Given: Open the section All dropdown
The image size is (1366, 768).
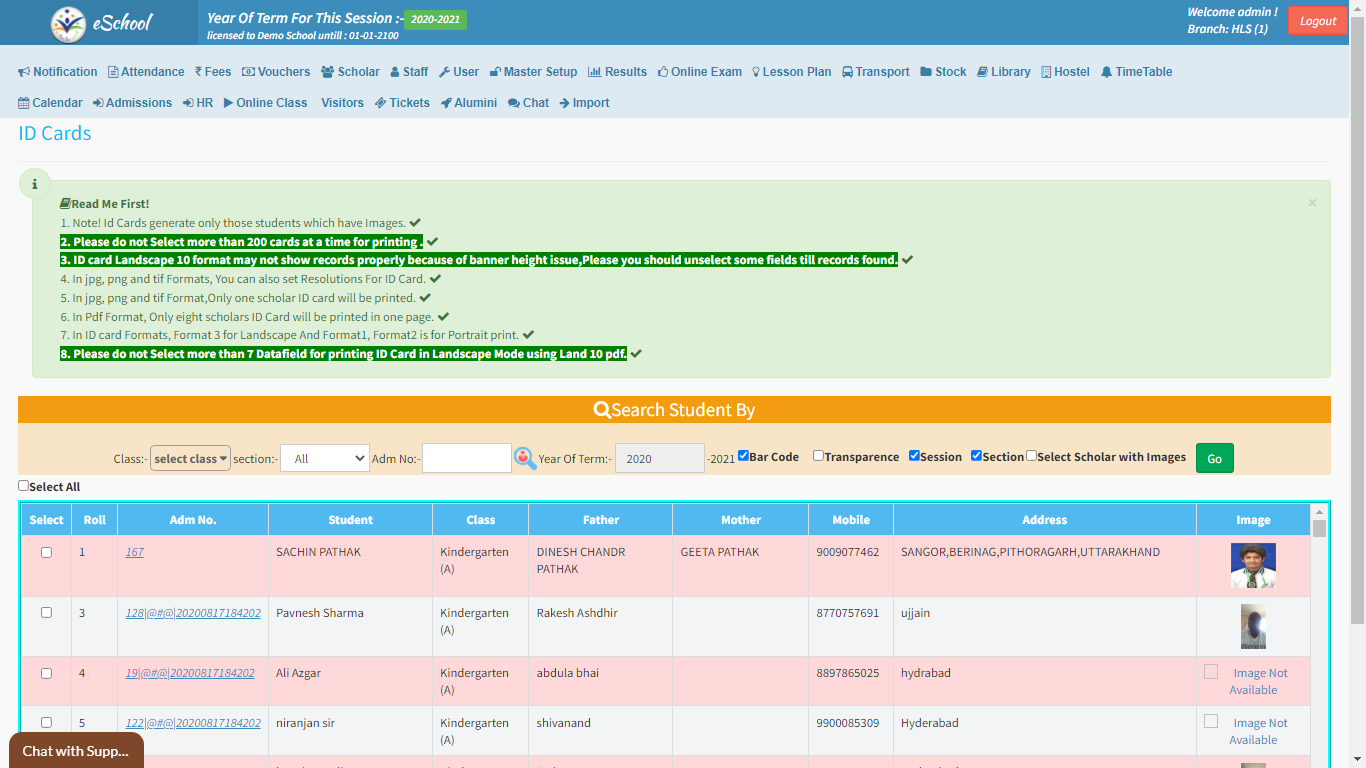Looking at the screenshot, I should [x=324, y=459].
